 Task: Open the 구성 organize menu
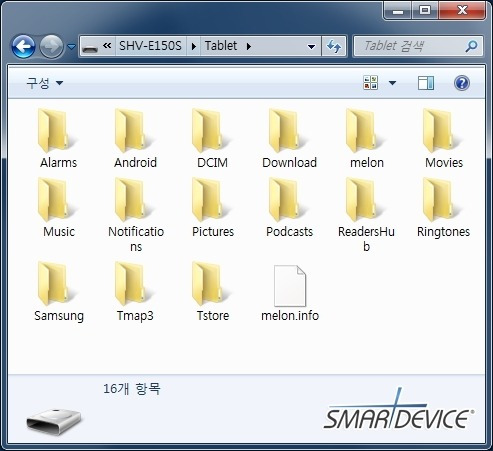(x=44, y=83)
